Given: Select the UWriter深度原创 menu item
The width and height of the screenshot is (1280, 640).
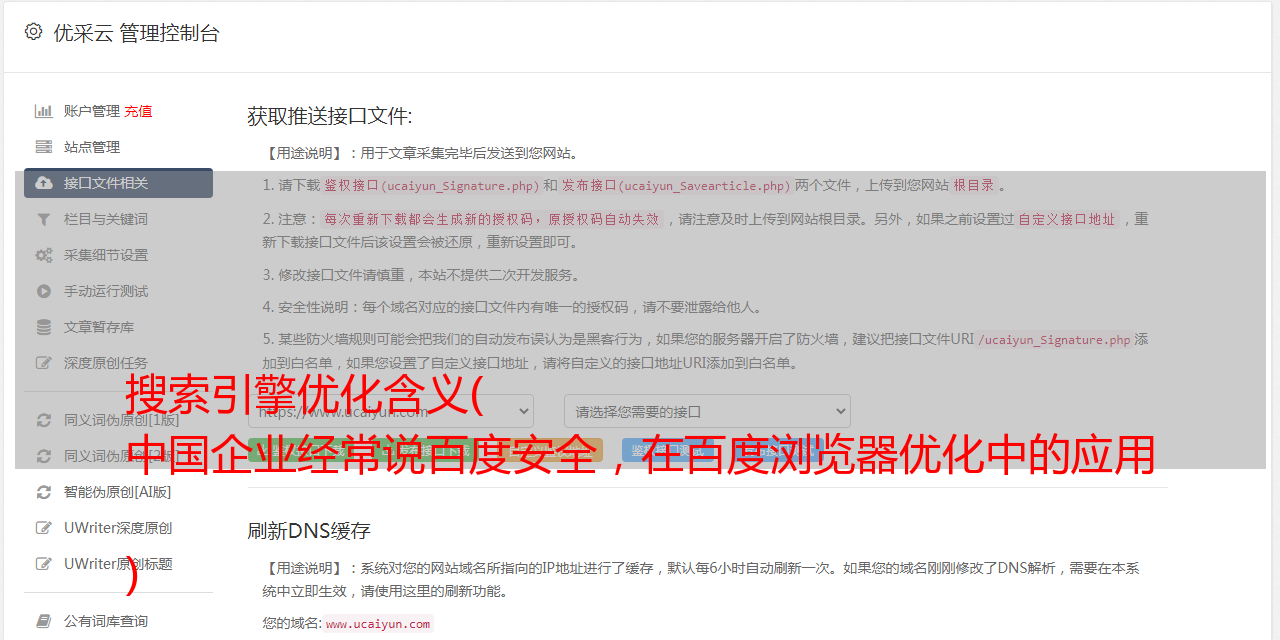Looking at the screenshot, I should tap(118, 528).
